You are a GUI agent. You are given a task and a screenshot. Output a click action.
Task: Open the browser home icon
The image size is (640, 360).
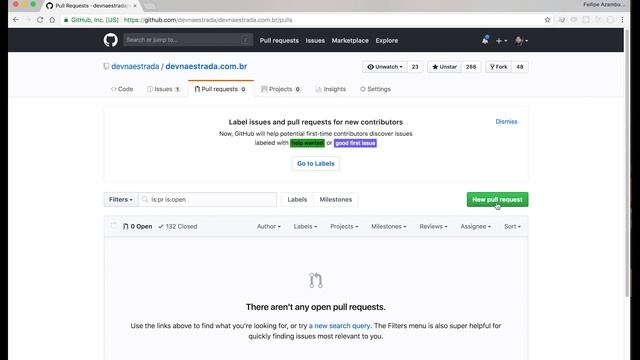(x=52, y=20)
